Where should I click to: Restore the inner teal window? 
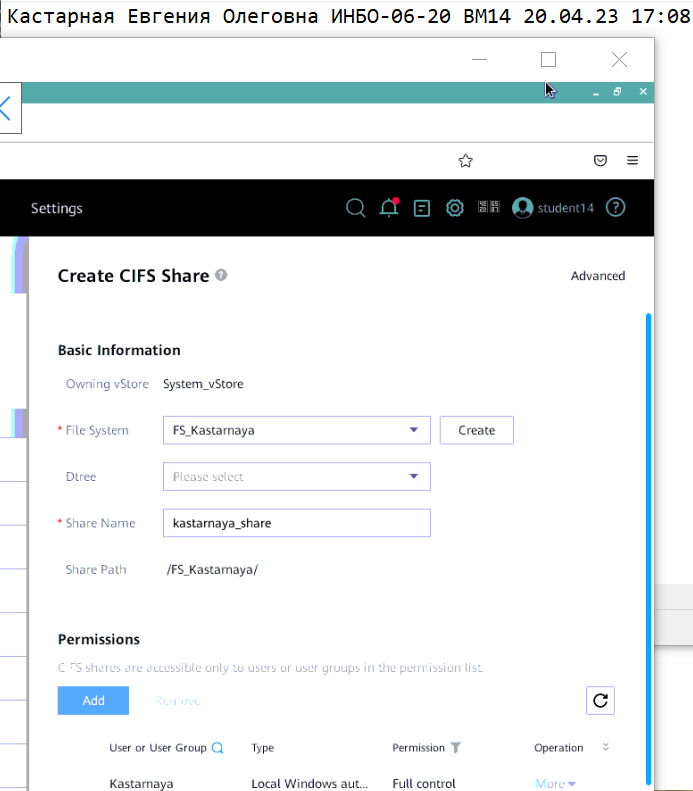(617, 91)
